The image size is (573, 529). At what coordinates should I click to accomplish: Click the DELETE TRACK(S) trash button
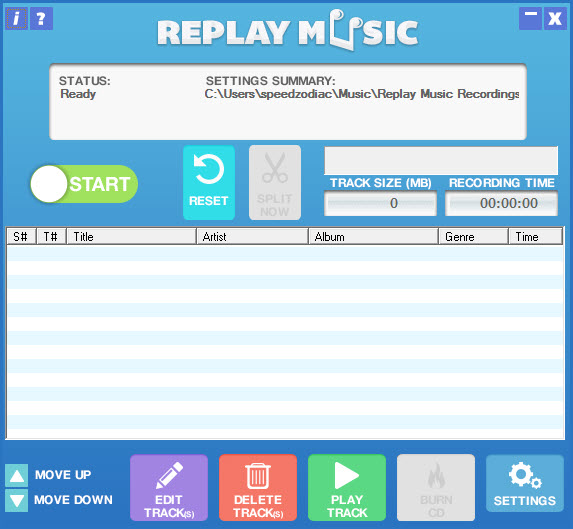258,488
